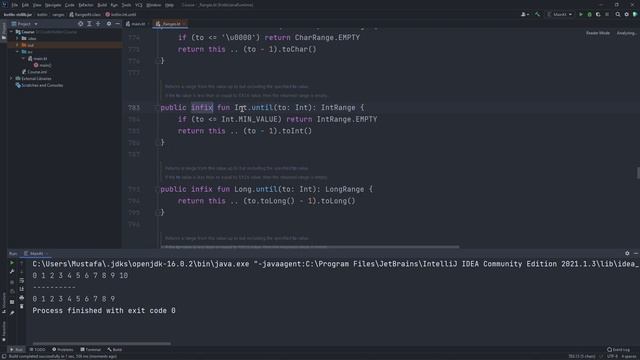The height and width of the screenshot is (360, 640).
Task: Open the Event Log
Action: (618, 350)
